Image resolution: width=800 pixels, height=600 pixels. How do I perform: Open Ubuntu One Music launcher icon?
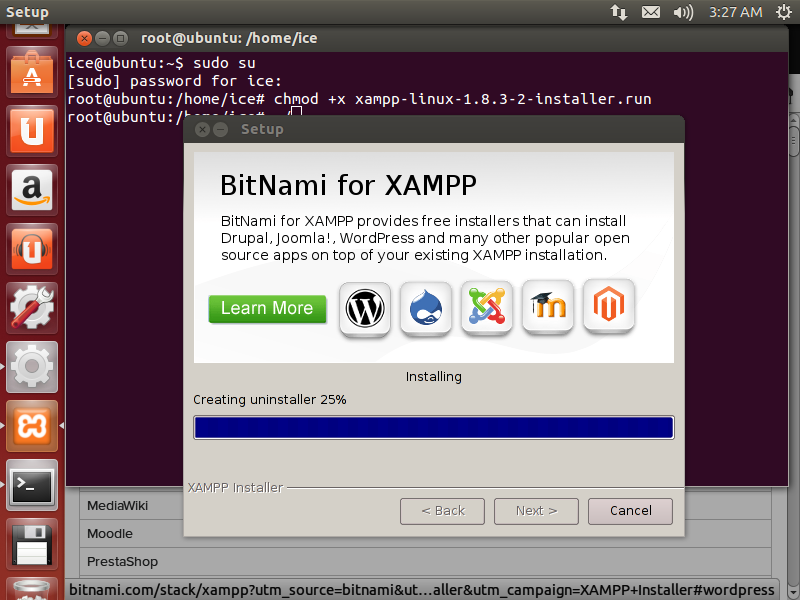click(32, 249)
